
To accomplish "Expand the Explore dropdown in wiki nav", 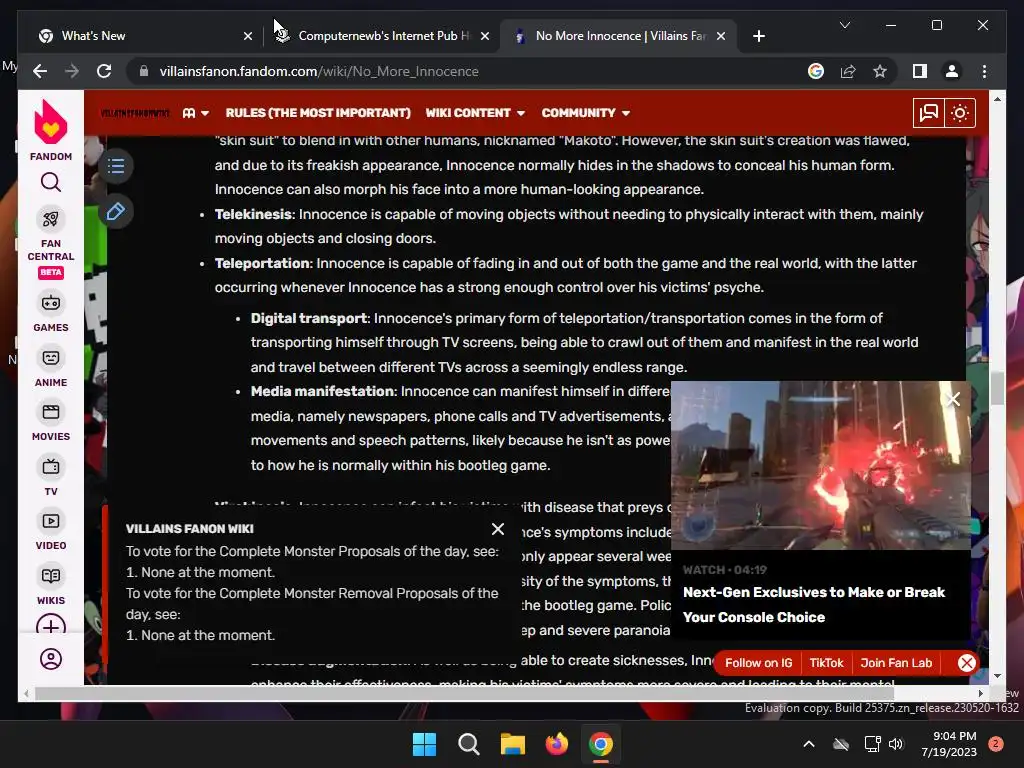I will tap(196, 113).
